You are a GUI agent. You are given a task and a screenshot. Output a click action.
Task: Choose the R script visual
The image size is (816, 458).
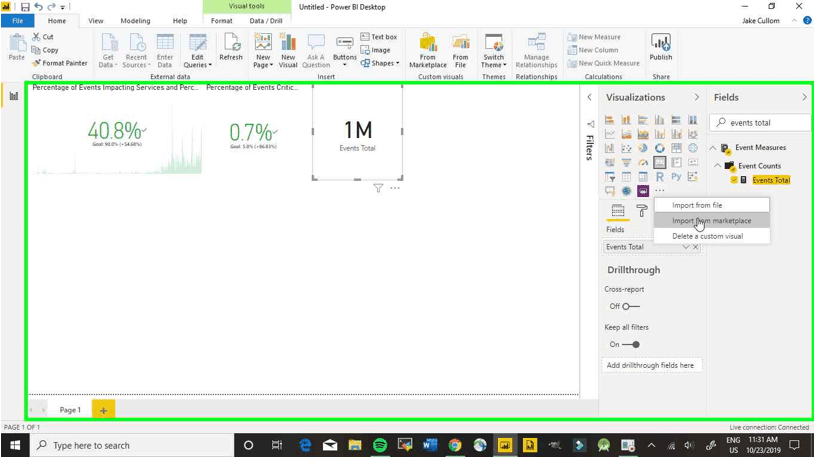(659, 177)
